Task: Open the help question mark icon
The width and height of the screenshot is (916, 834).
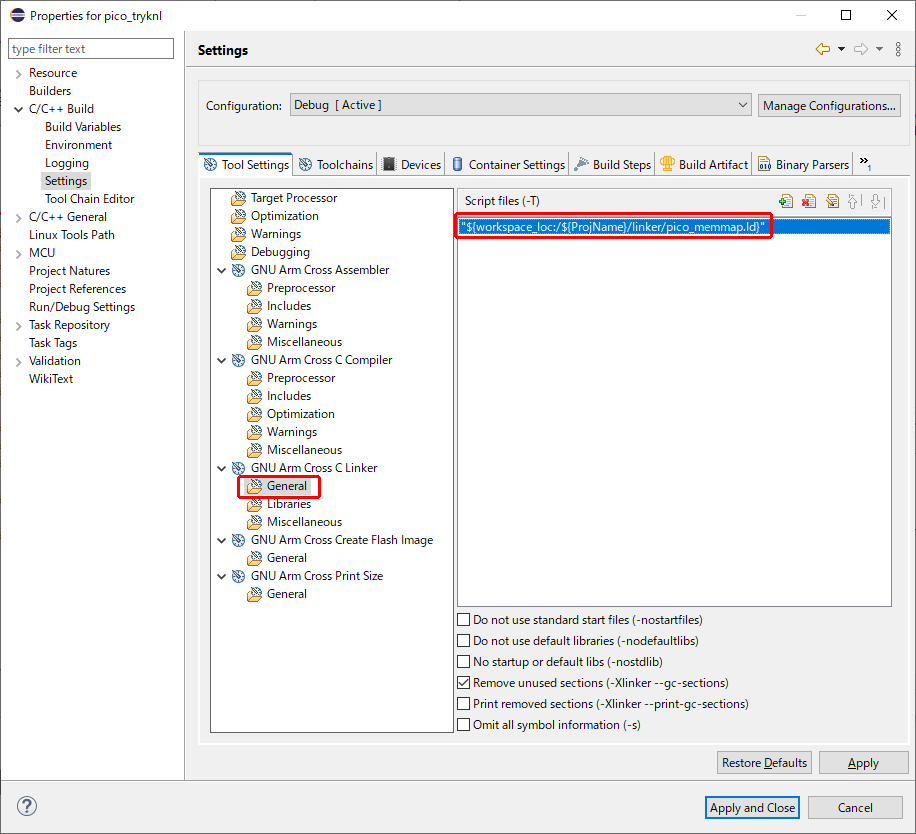Action: click(x=27, y=806)
